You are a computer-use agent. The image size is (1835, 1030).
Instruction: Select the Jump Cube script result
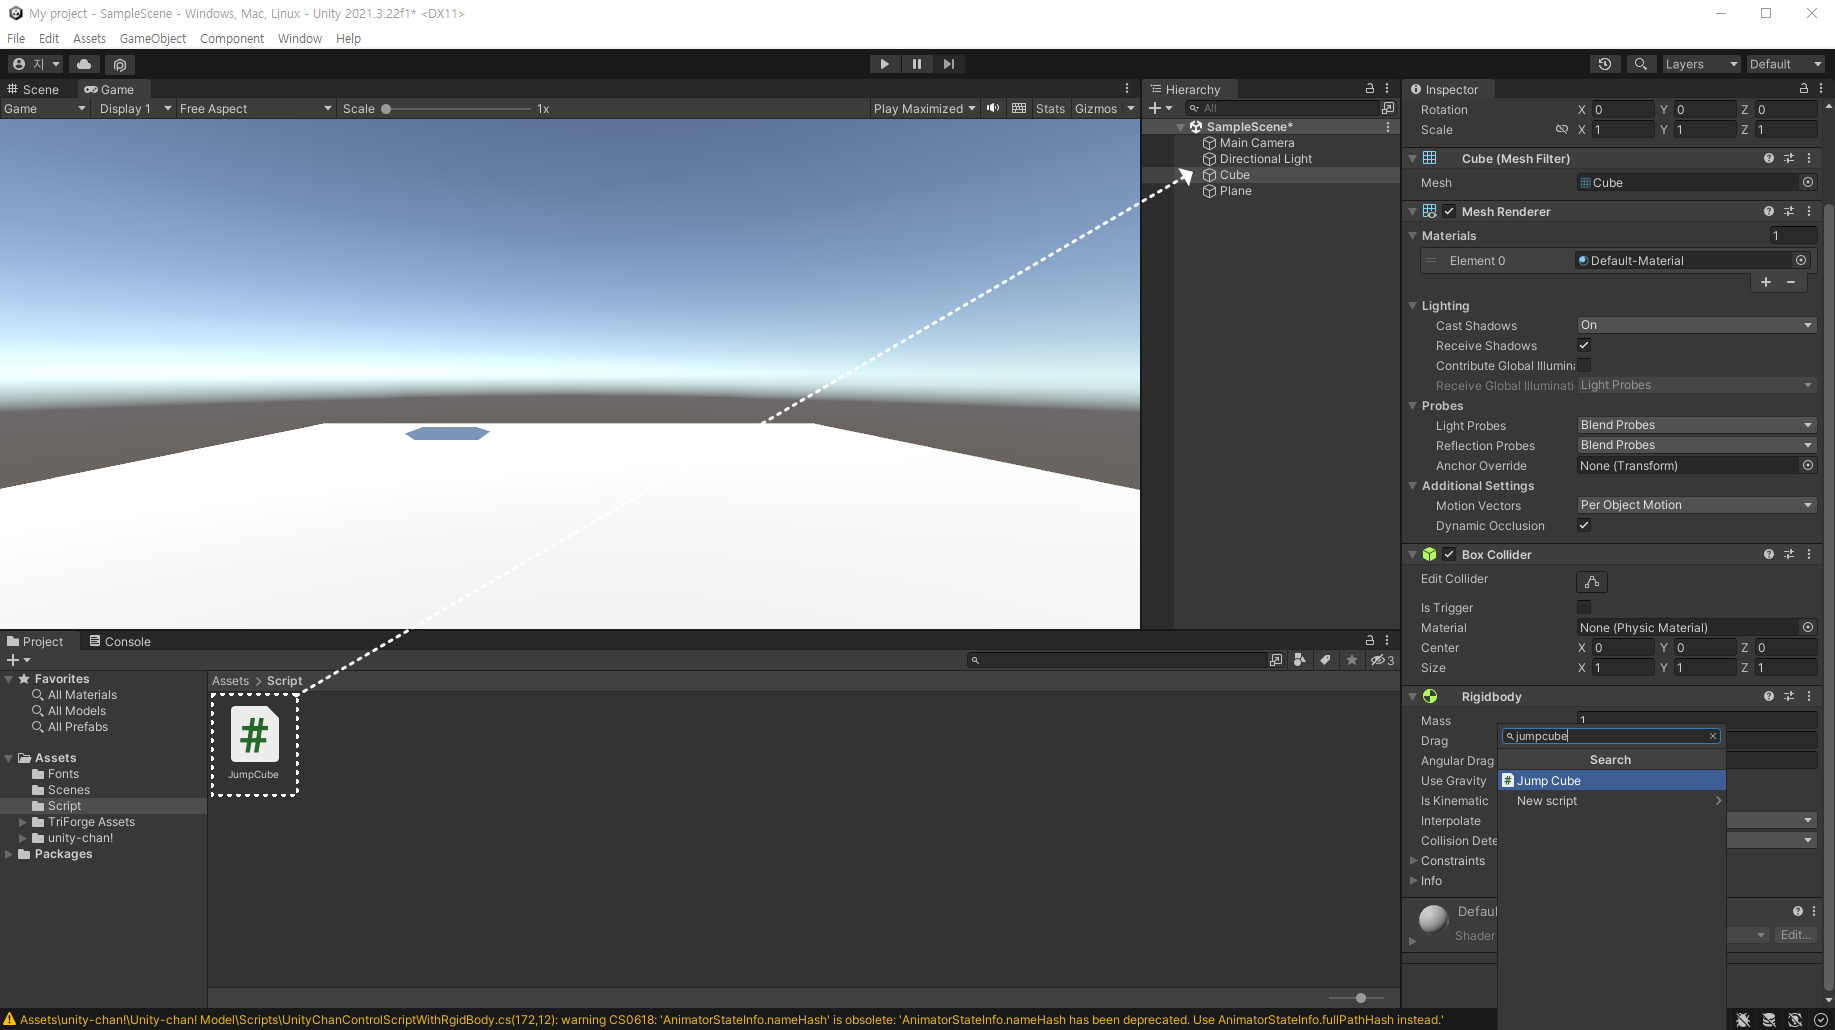coord(1612,780)
